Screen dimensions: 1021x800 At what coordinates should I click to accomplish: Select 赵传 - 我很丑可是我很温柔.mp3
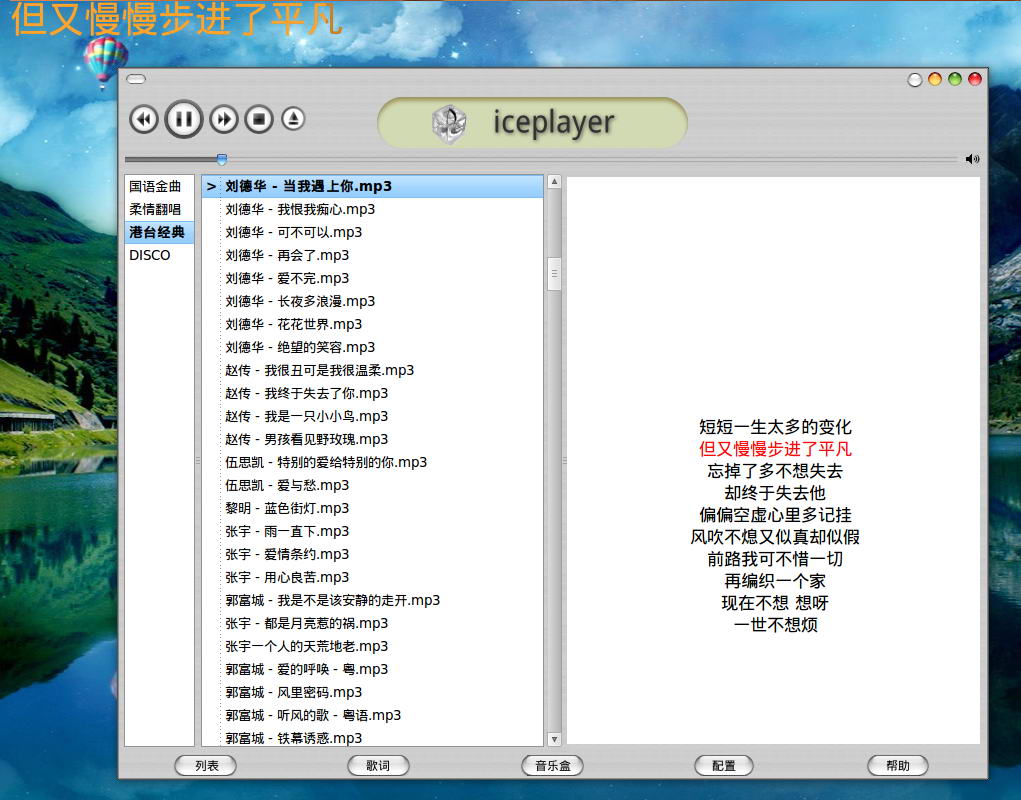tap(372, 370)
